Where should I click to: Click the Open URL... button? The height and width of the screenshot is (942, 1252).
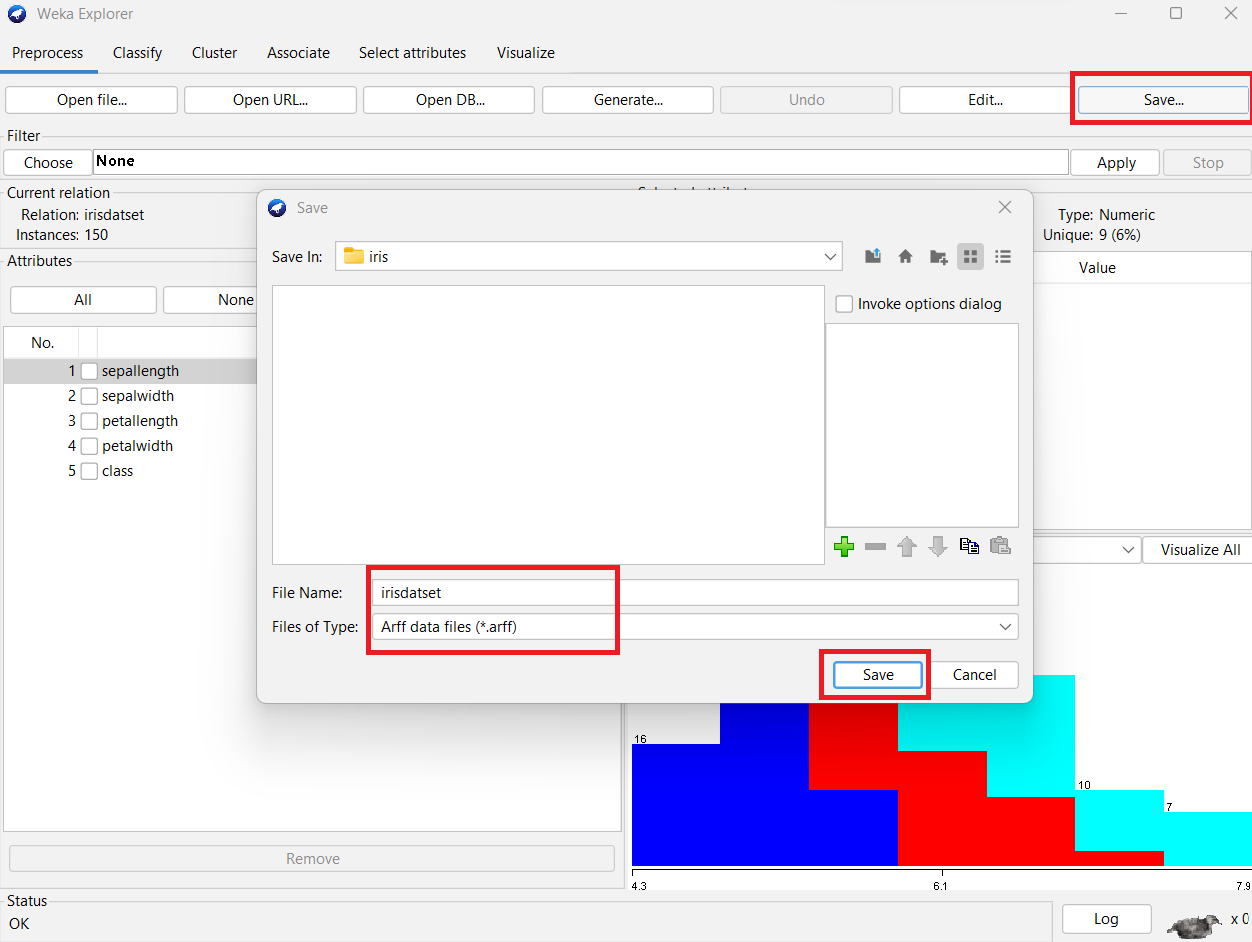(271, 100)
